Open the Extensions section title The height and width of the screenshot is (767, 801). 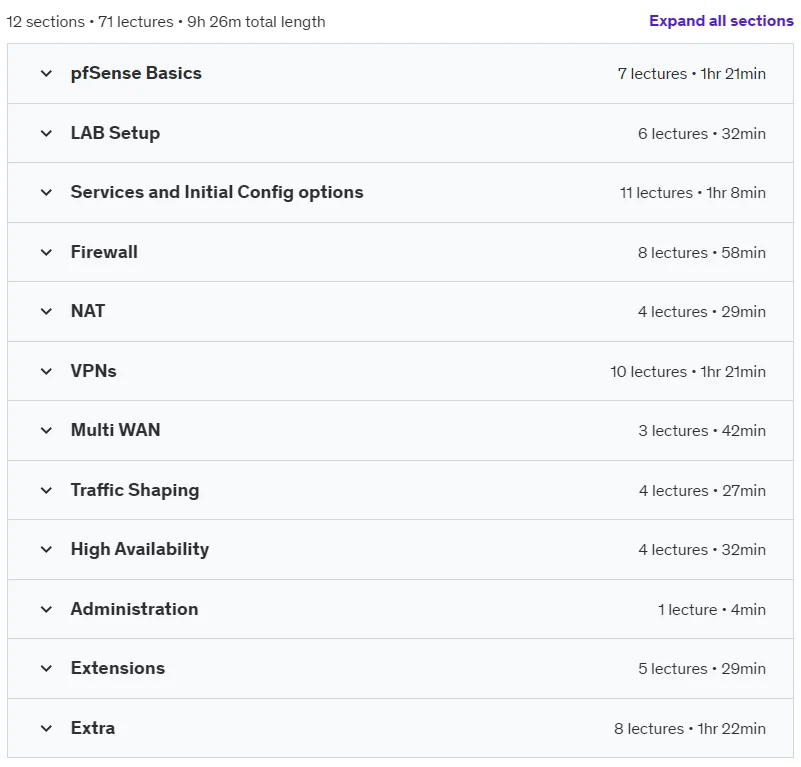118,668
